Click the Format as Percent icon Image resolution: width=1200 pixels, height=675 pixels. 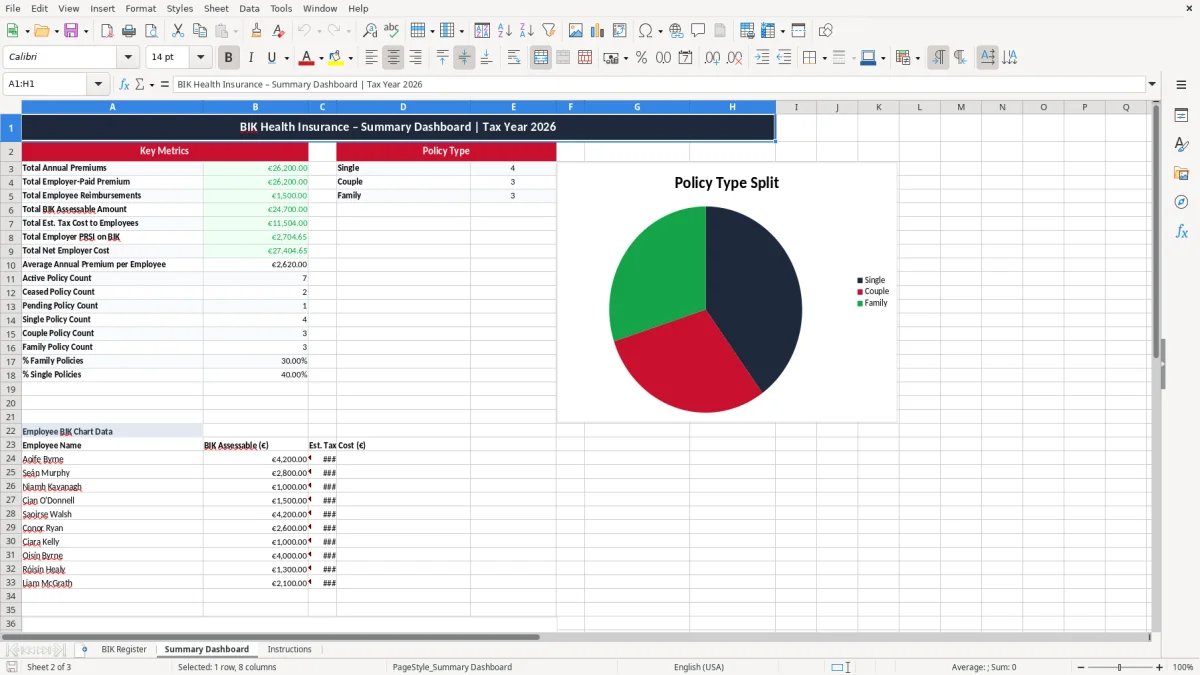pos(641,58)
